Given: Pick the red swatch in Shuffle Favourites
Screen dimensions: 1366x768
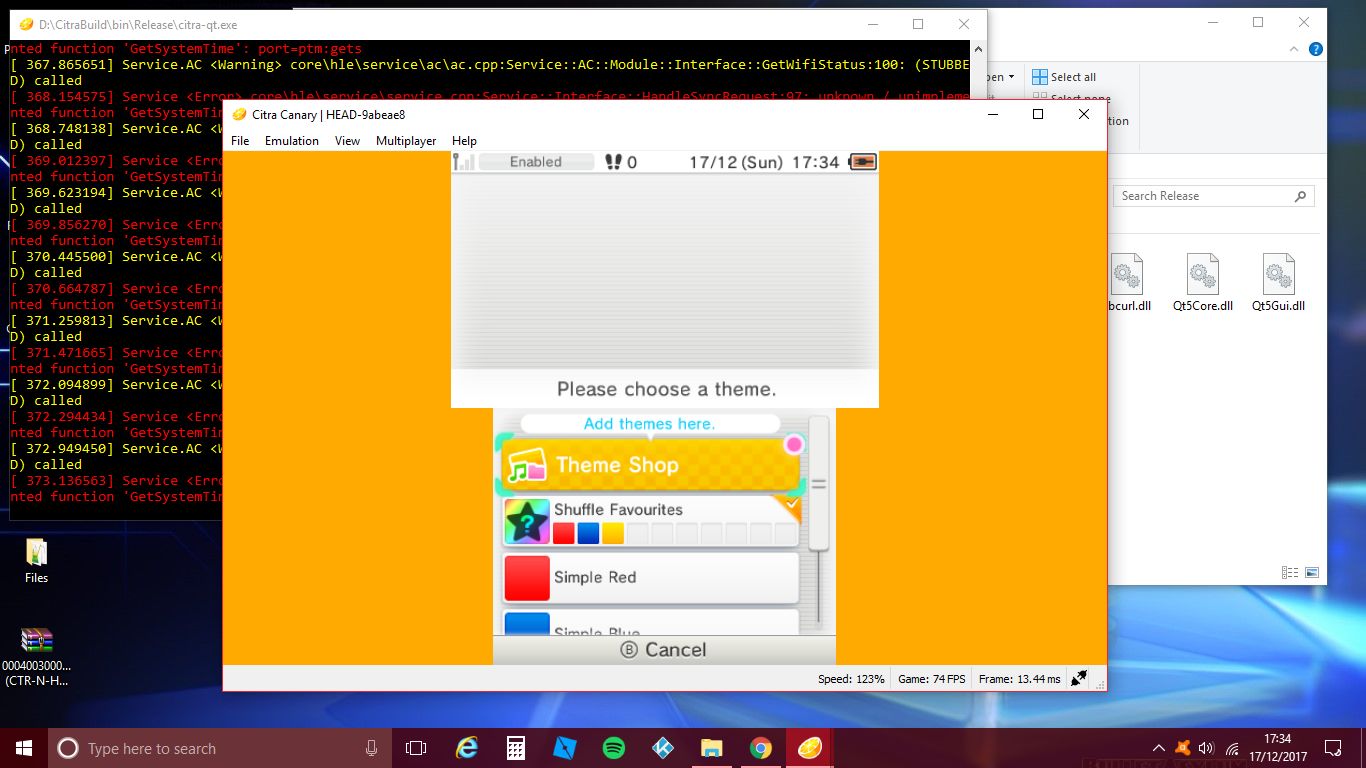Looking at the screenshot, I should pos(564,533).
